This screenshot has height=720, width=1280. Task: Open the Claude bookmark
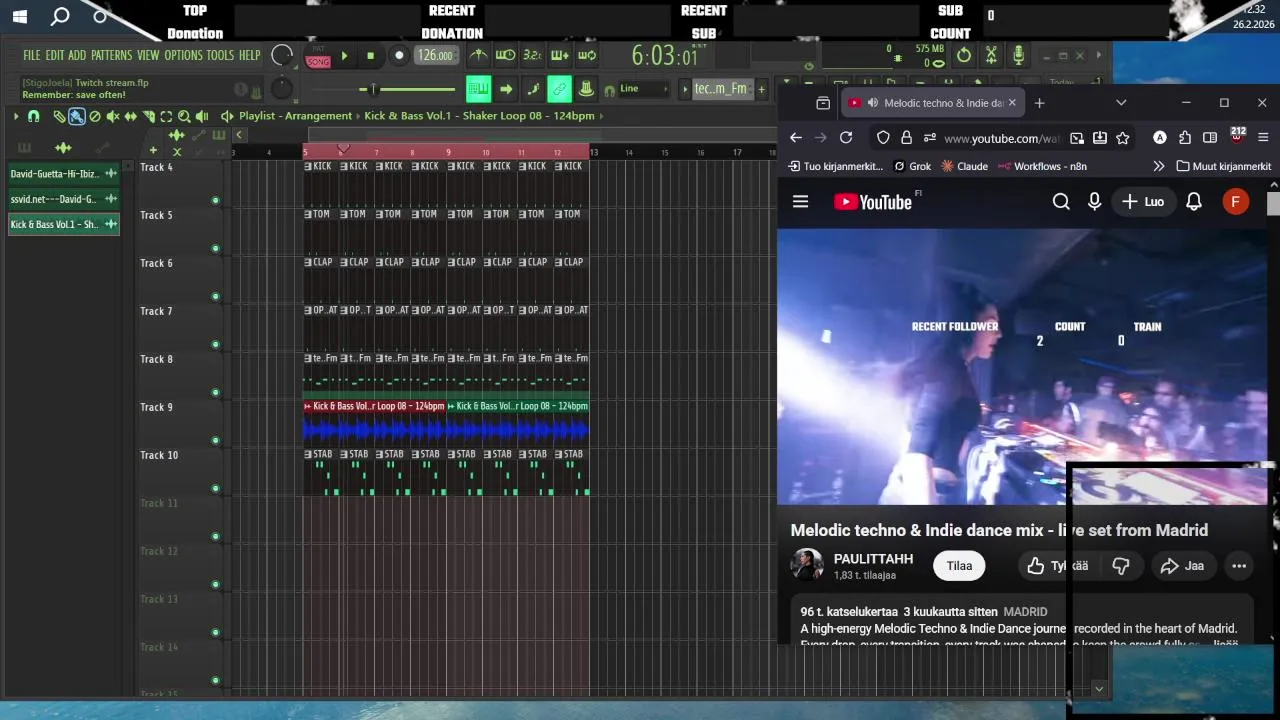click(963, 166)
